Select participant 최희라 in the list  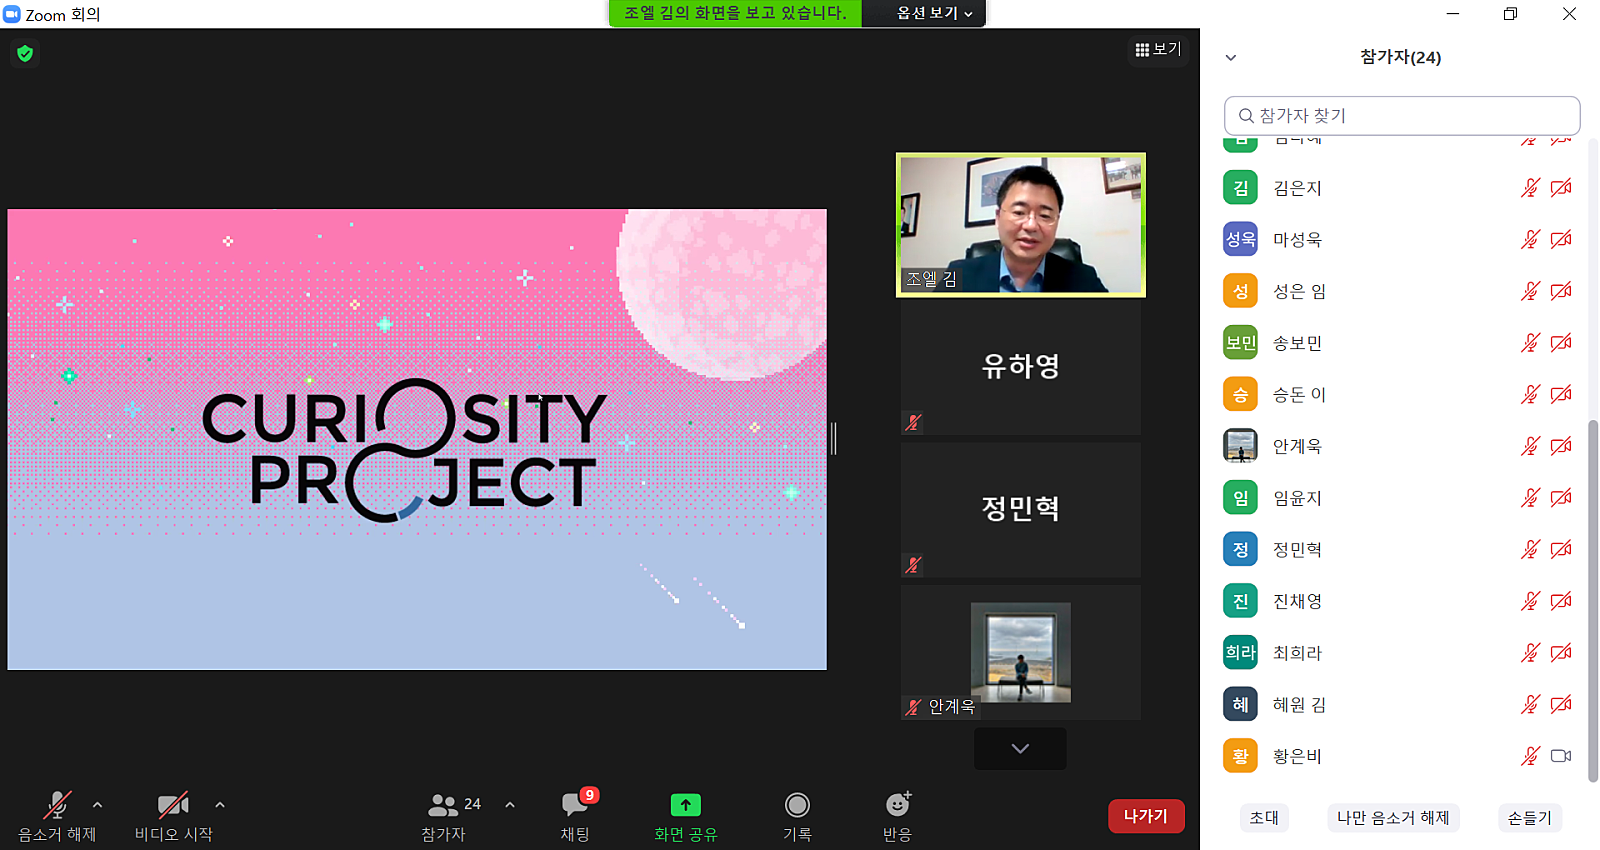tap(1400, 653)
